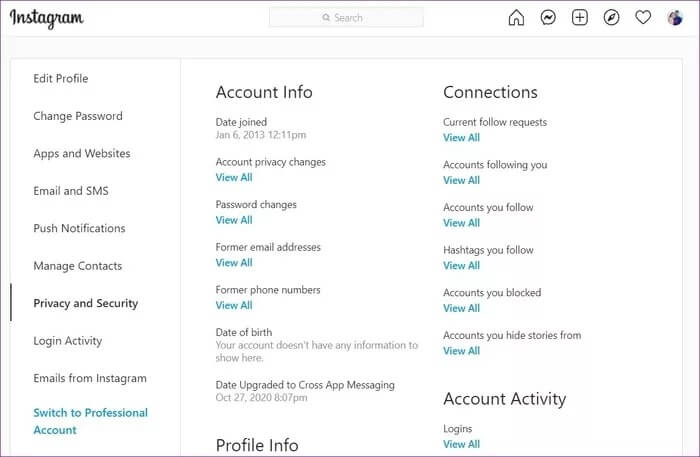View all Hashtags you follow
Image resolution: width=700 pixels, height=457 pixels.
(461, 266)
